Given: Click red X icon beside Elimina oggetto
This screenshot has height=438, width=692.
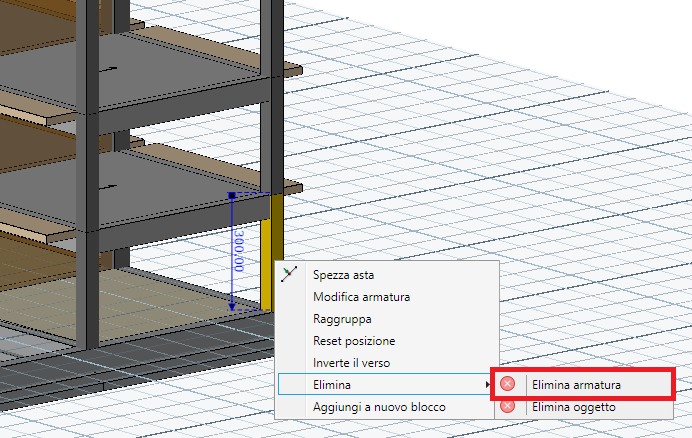Looking at the screenshot, I should (508, 406).
